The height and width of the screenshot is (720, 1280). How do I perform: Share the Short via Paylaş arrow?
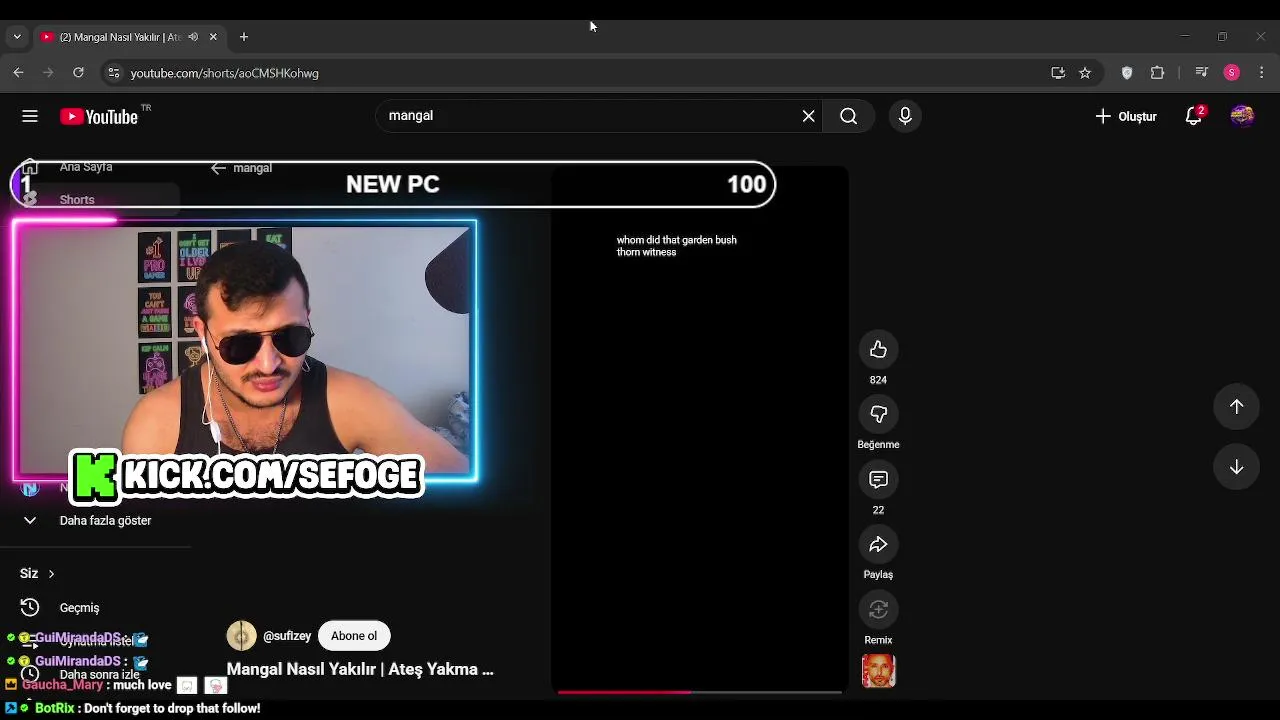(x=878, y=544)
